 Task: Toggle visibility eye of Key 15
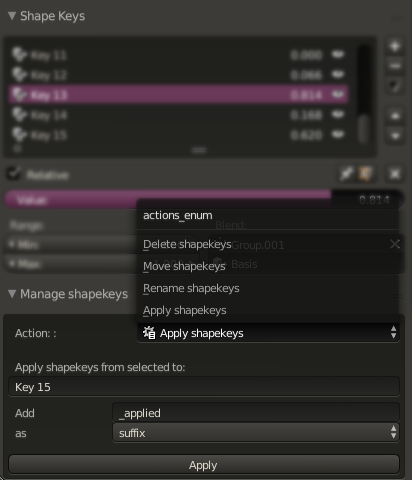[x=338, y=135]
